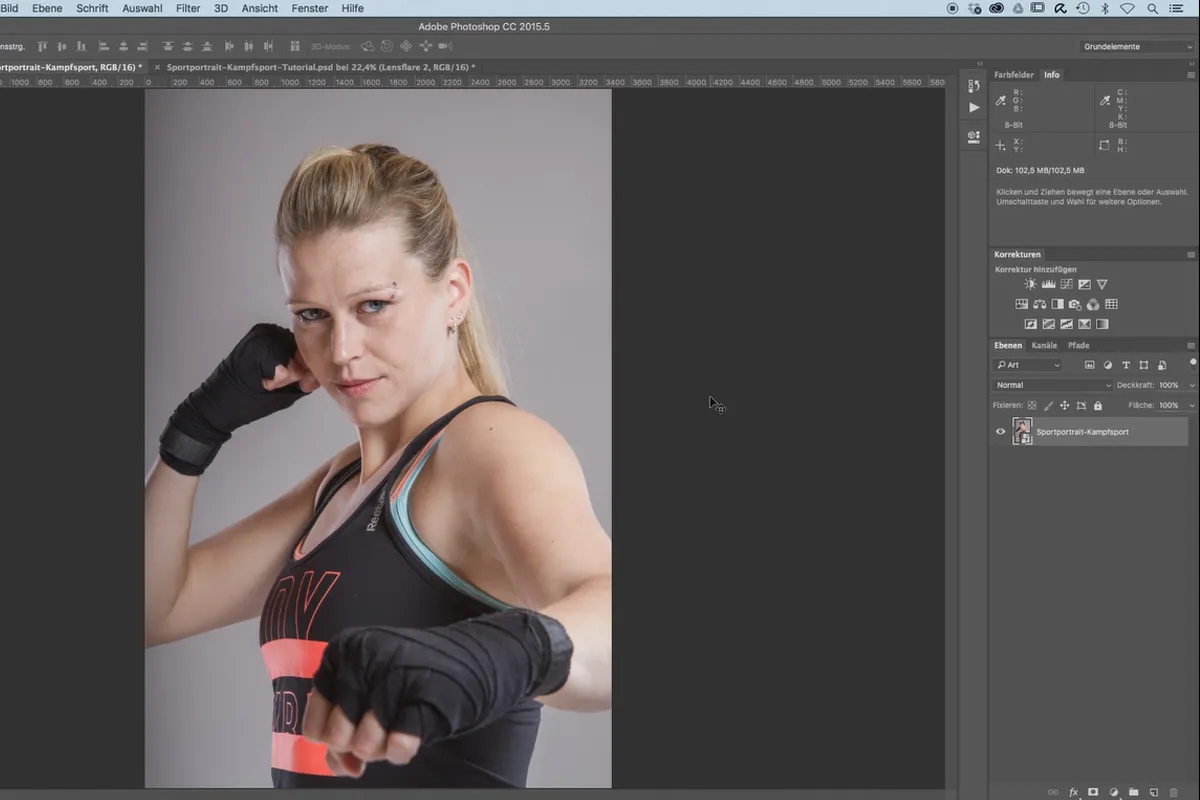Toggle lock transparent pixels in Fixieren row
Screen dimensions: 1200x800
tap(1032, 406)
